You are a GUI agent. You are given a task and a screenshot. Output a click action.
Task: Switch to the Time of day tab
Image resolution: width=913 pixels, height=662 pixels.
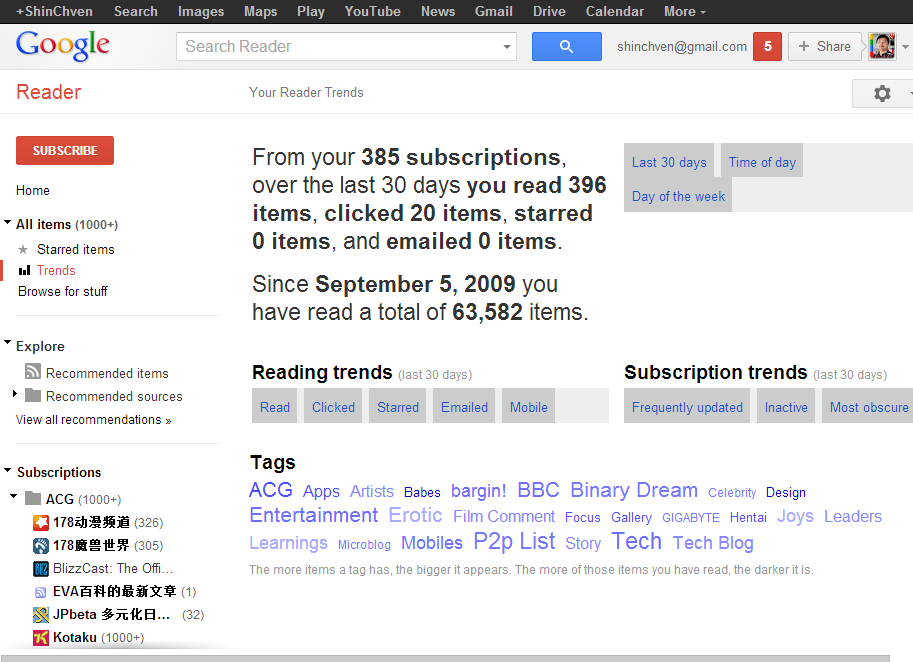(x=762, y=162)
